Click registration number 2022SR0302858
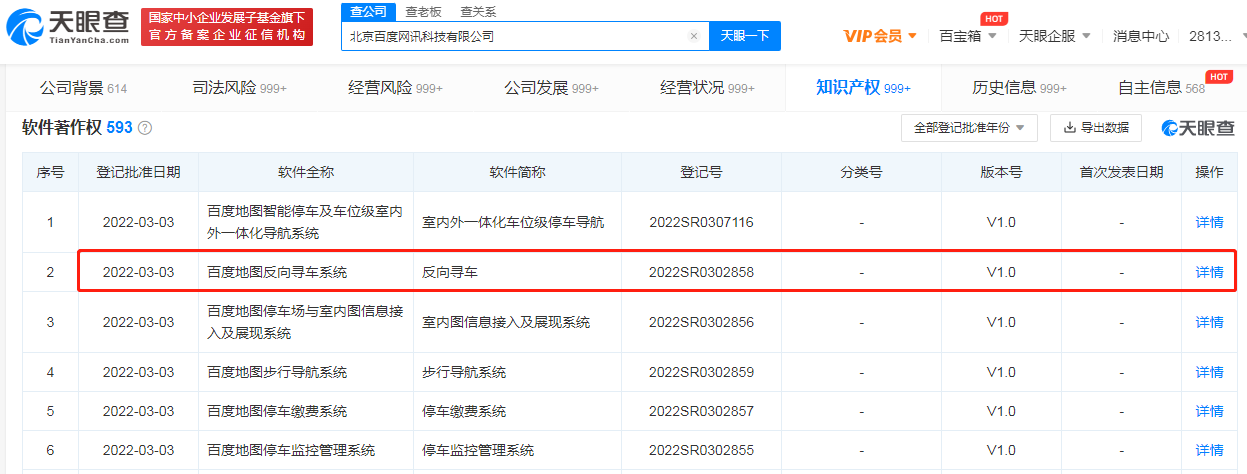This screenshot has width=1247, height=474. 701,272
